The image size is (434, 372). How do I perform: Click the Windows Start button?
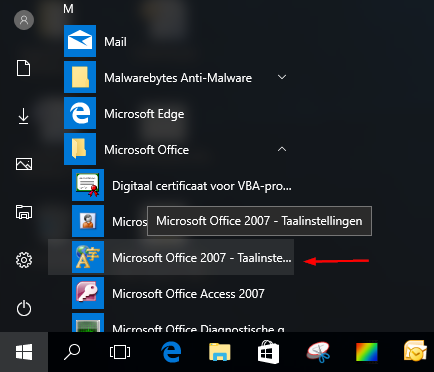(x=24, y=352)
